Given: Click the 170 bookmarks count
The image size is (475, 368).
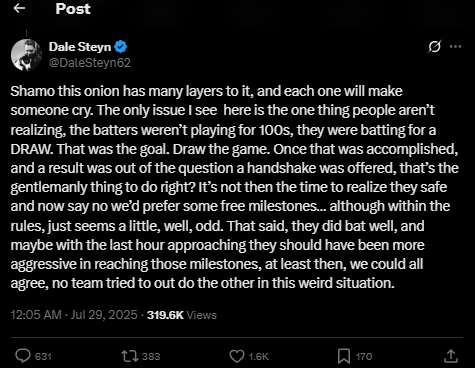Looking at the screenshot, I should point(364,357).
